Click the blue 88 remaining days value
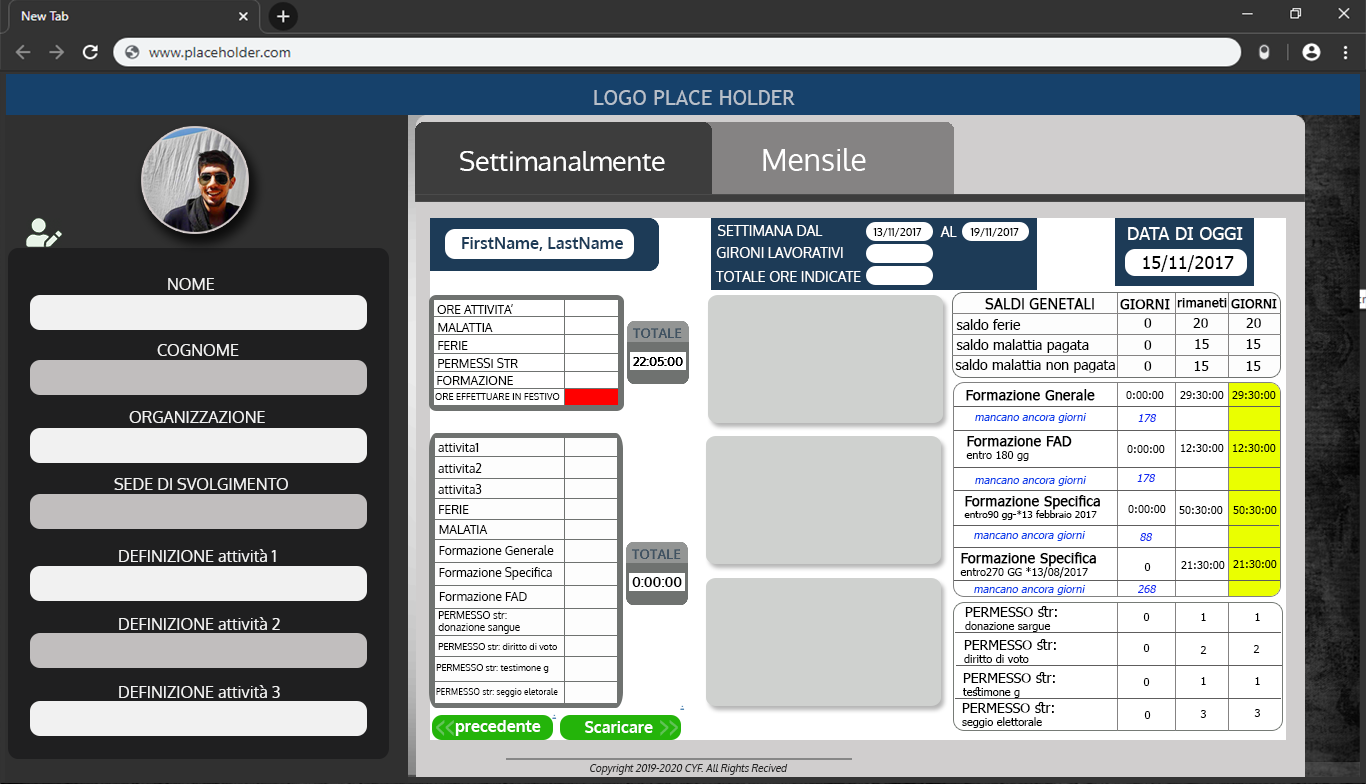The image size is (1366, 784). [1146, 537]
